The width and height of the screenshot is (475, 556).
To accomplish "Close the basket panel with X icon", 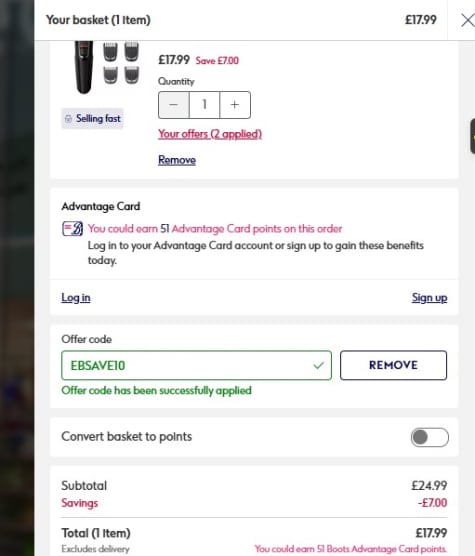I will (x=468, y=20).
